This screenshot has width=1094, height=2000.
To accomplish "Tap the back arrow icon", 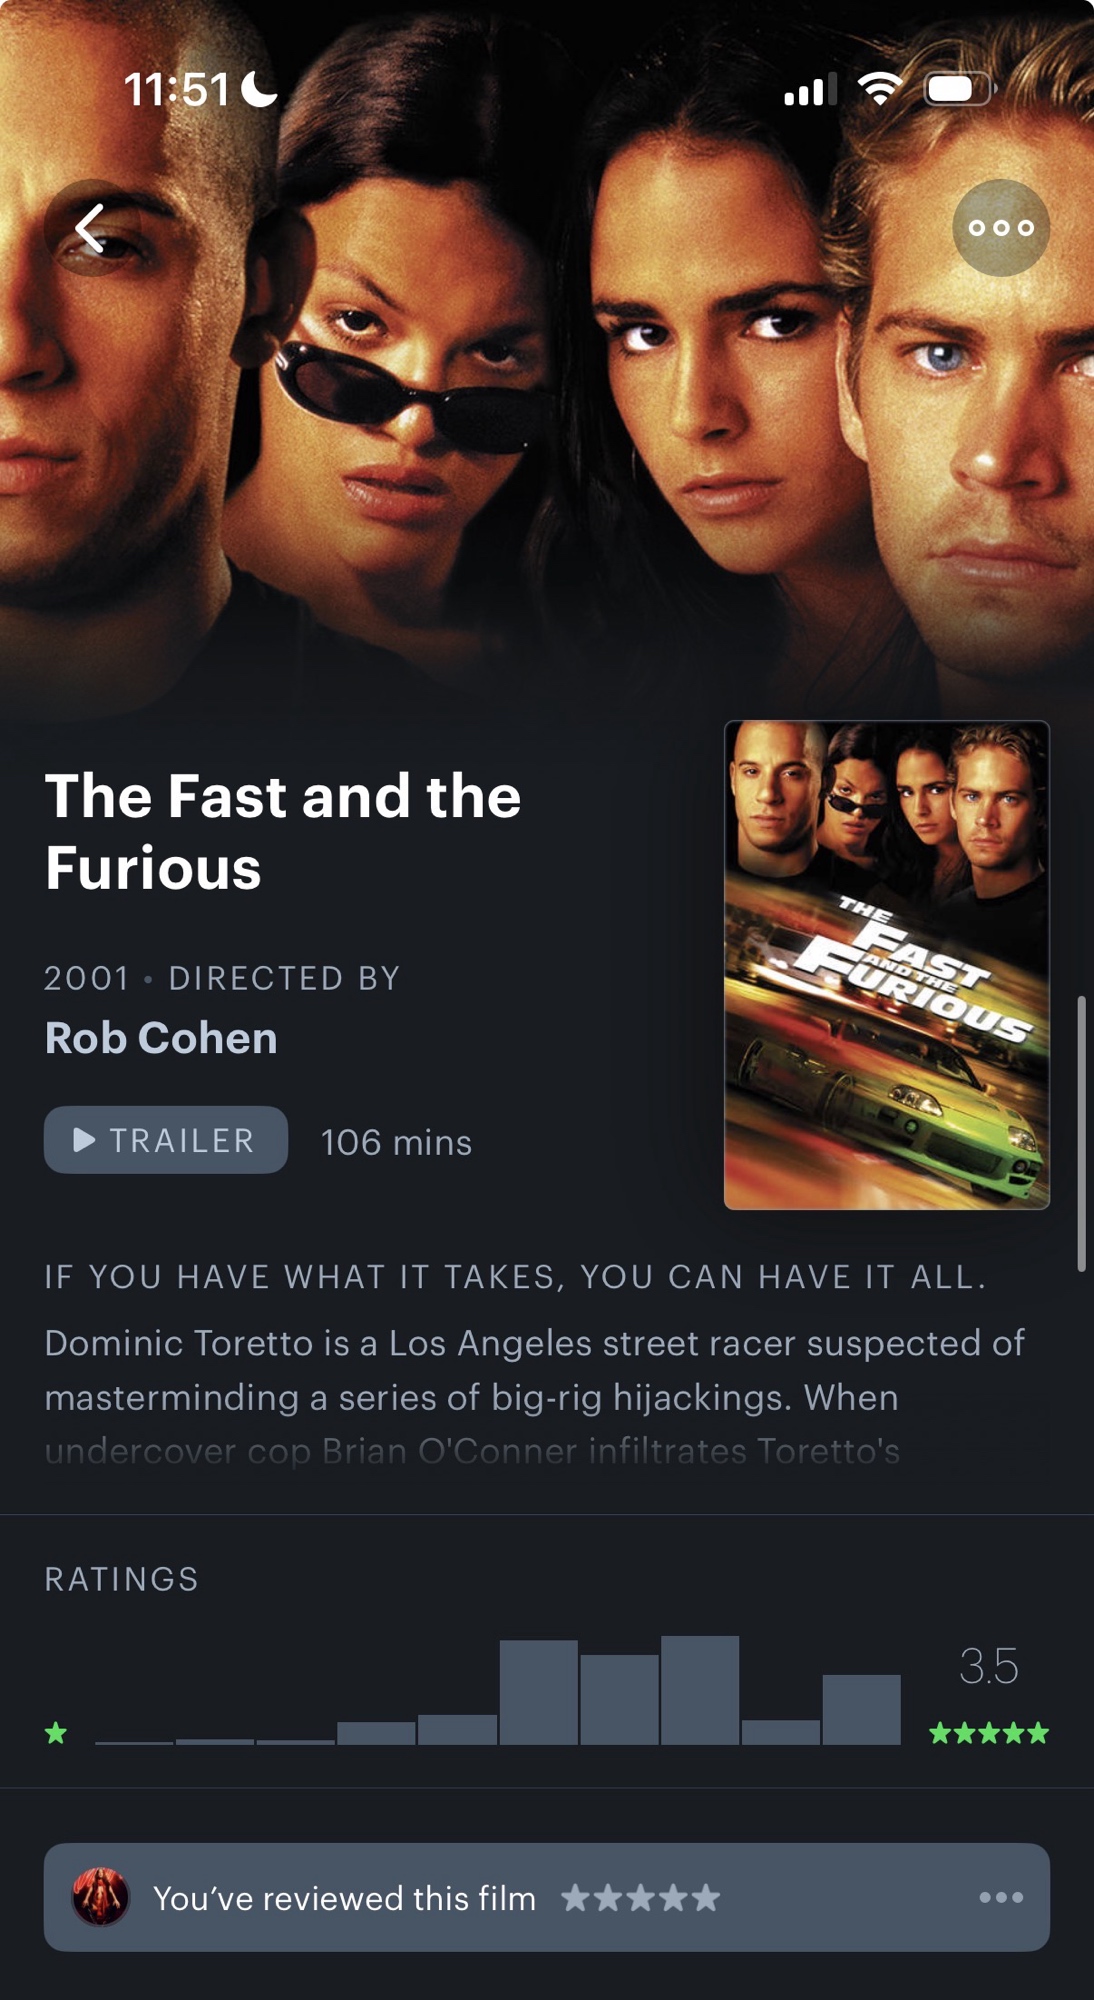I will (92, 228).
